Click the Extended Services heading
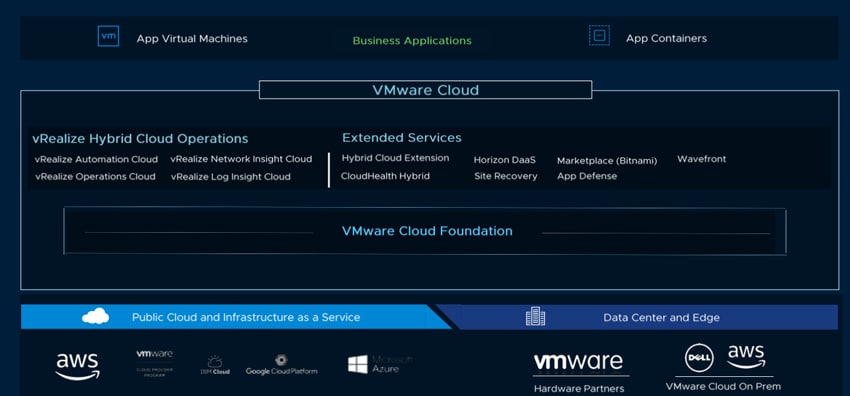Viewport: 850px width, 396px height. (x=402, y=138)
